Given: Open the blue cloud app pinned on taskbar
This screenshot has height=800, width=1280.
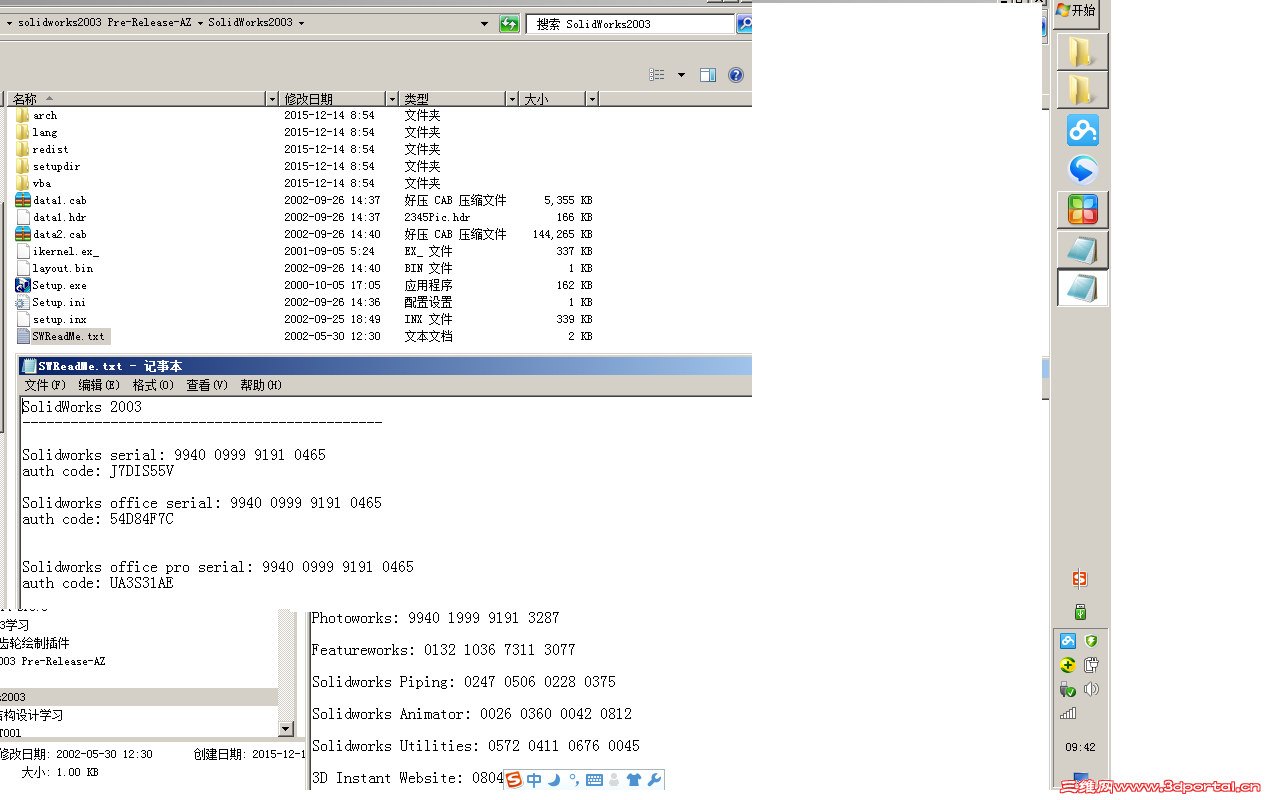Looking at the screenshot, I should point(1083,130).
